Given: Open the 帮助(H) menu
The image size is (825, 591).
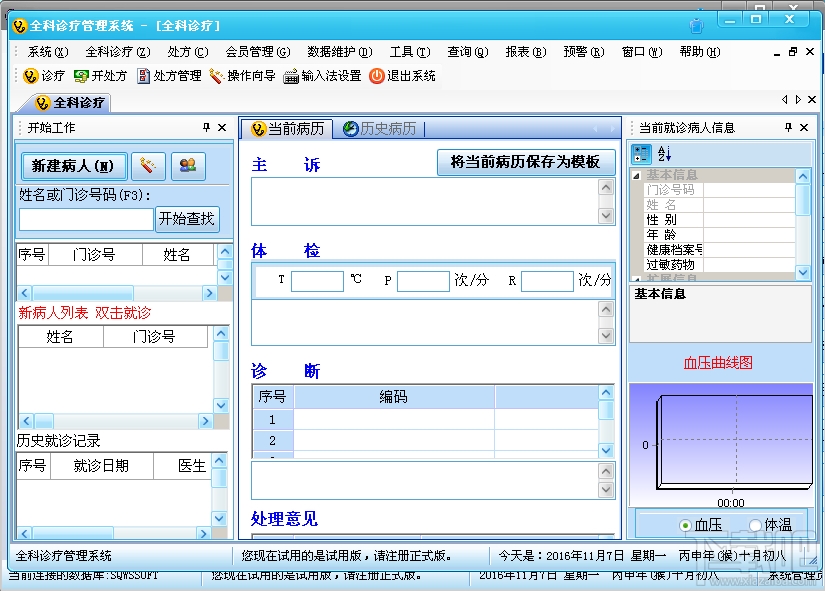Looking at the screenshot, I should tap(700, 52).
